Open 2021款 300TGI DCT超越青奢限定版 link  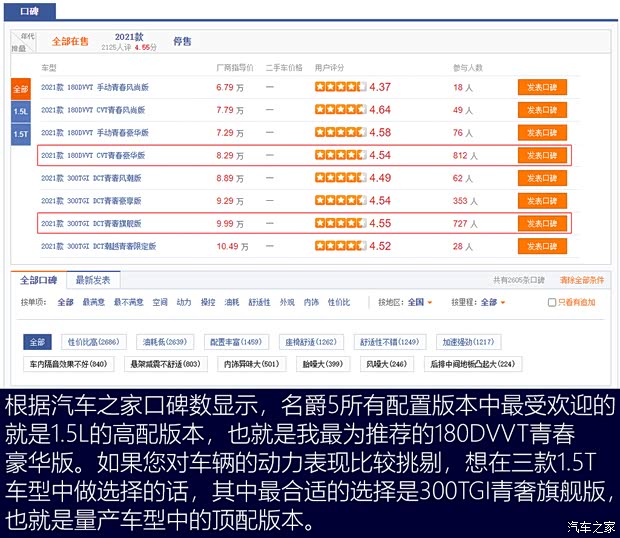click(x=98, y=246)
